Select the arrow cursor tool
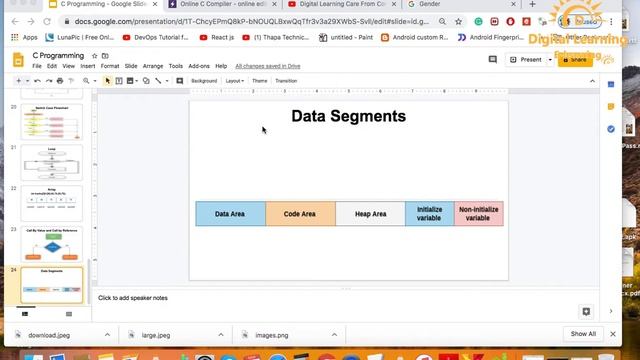This screenshot has height=360, width=640. 107,81
